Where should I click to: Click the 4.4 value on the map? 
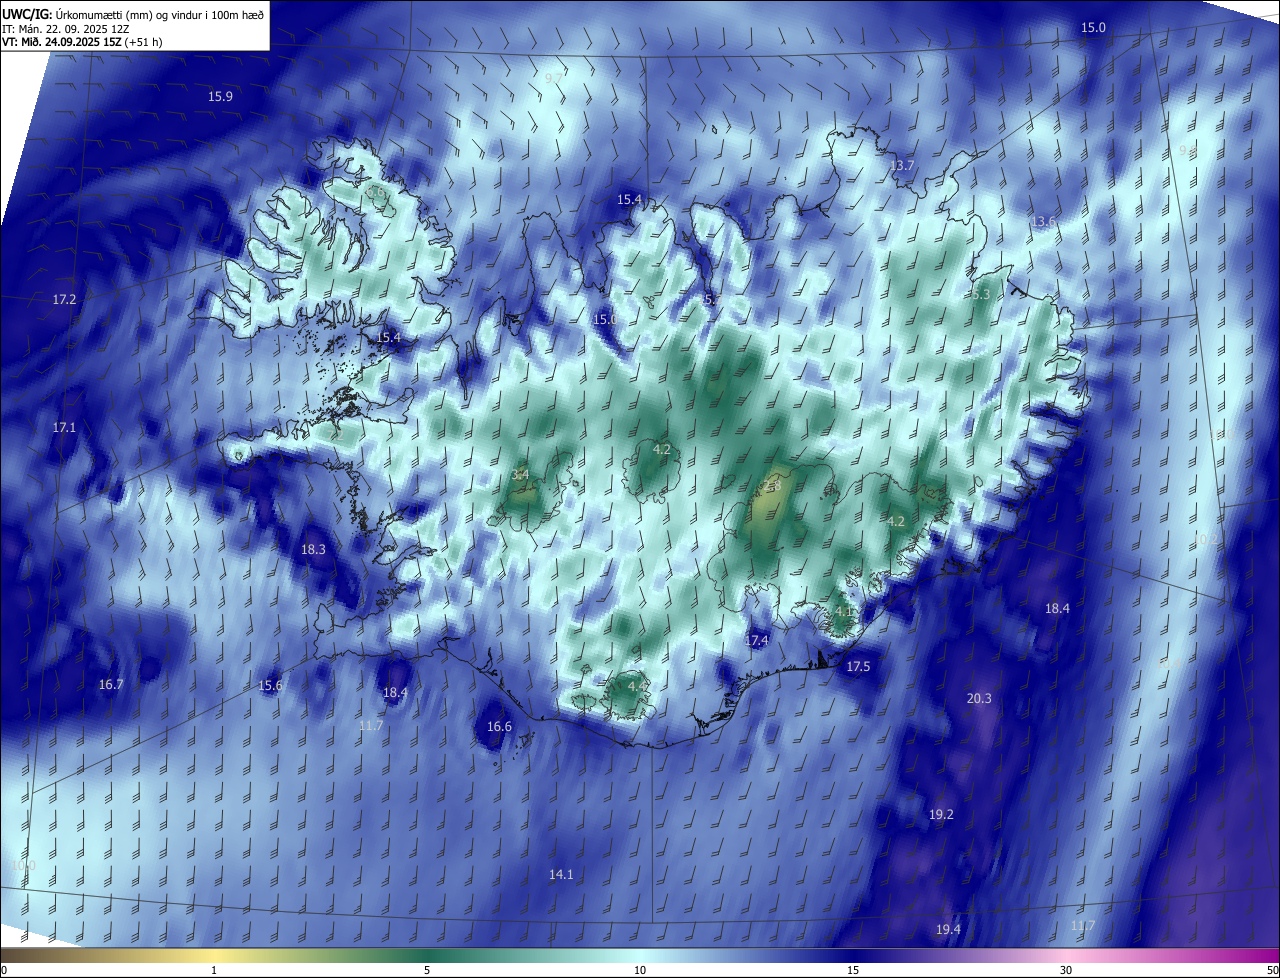point(637,686)
